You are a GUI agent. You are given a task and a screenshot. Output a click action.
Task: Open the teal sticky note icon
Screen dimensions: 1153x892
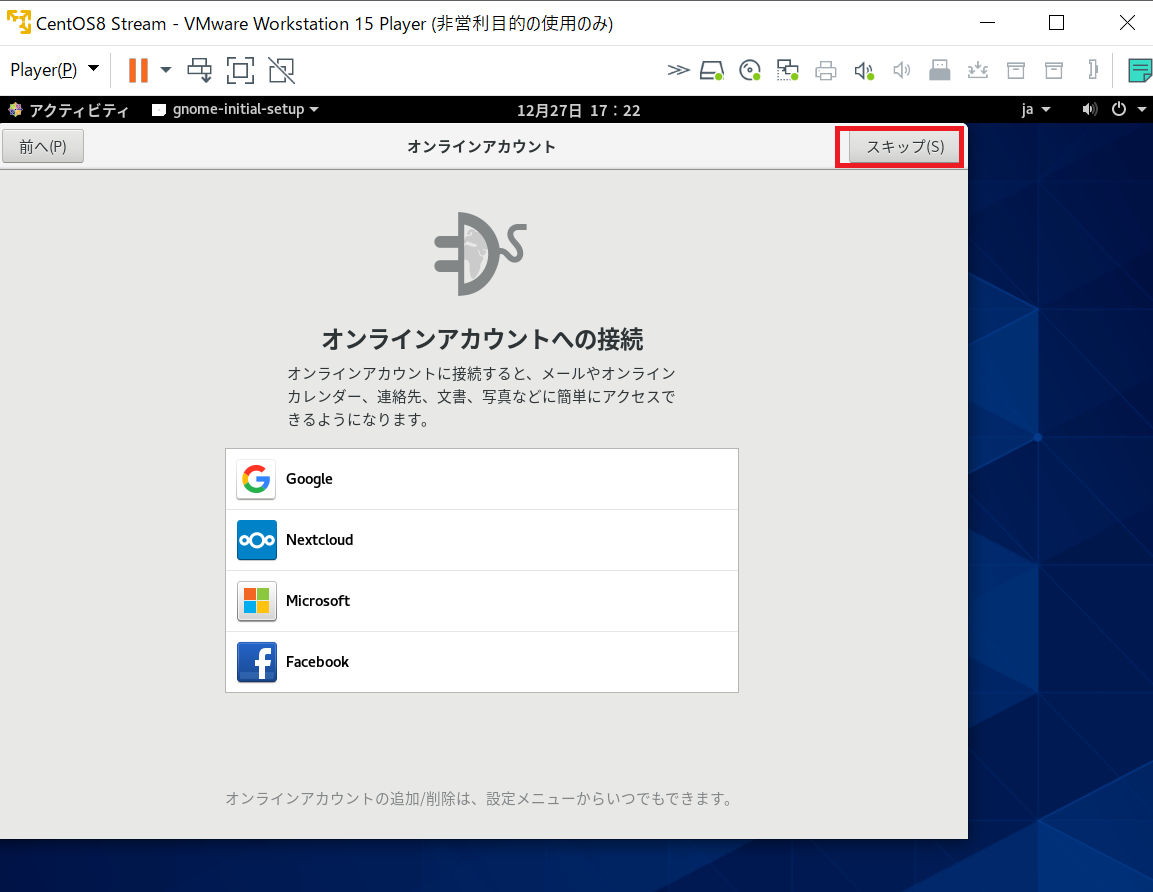point(1140,71)
